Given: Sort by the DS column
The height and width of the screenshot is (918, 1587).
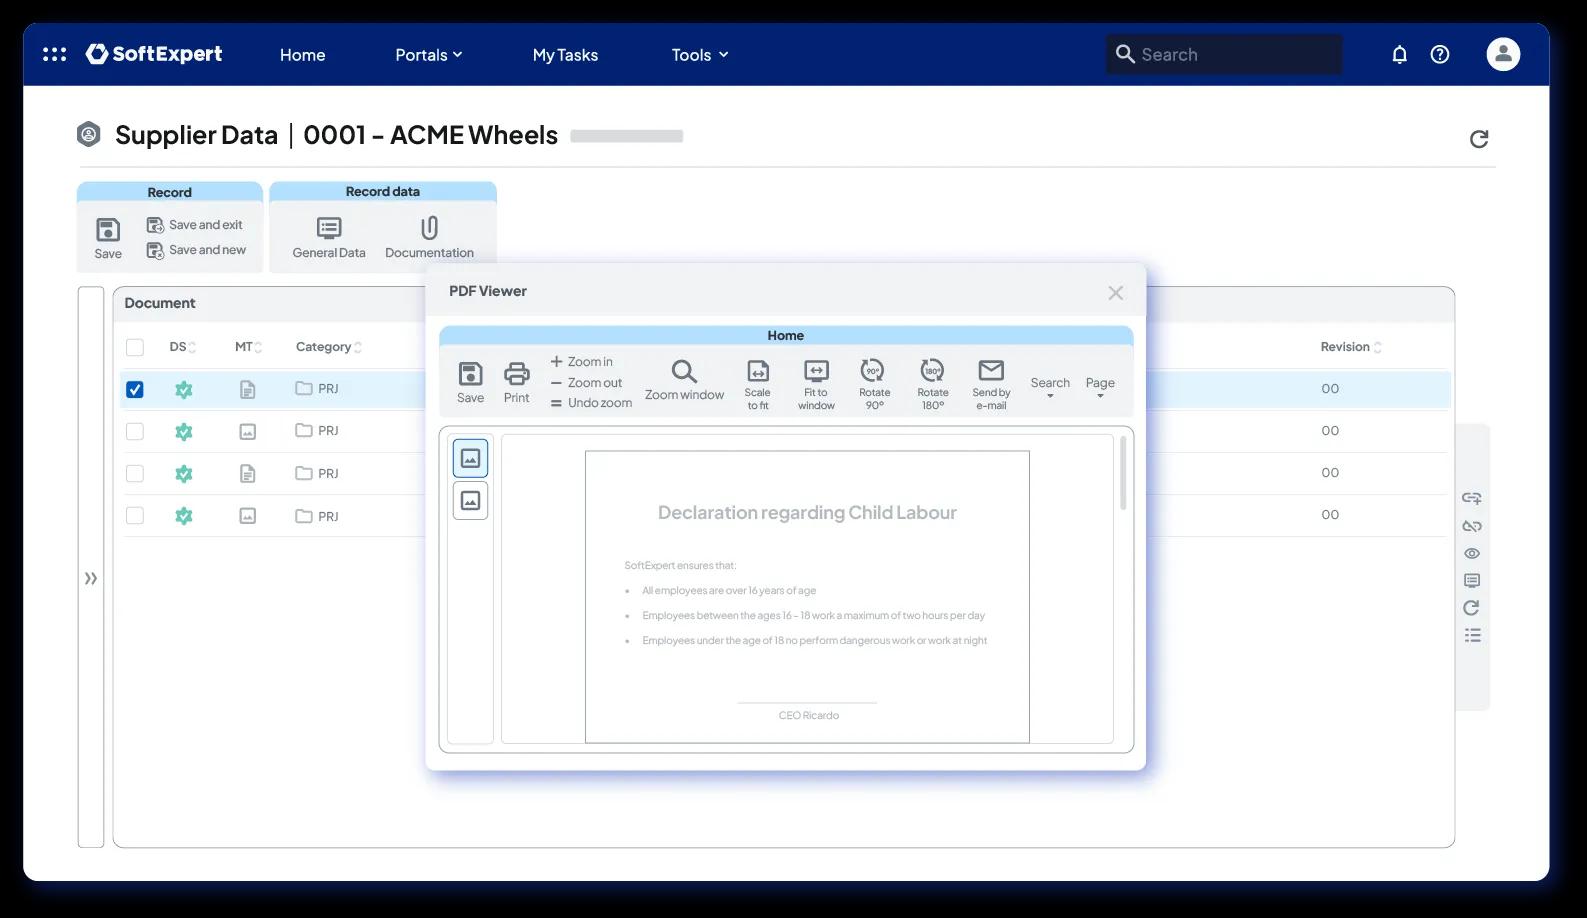Looking at the screenshot, I should tap(182, 347).
